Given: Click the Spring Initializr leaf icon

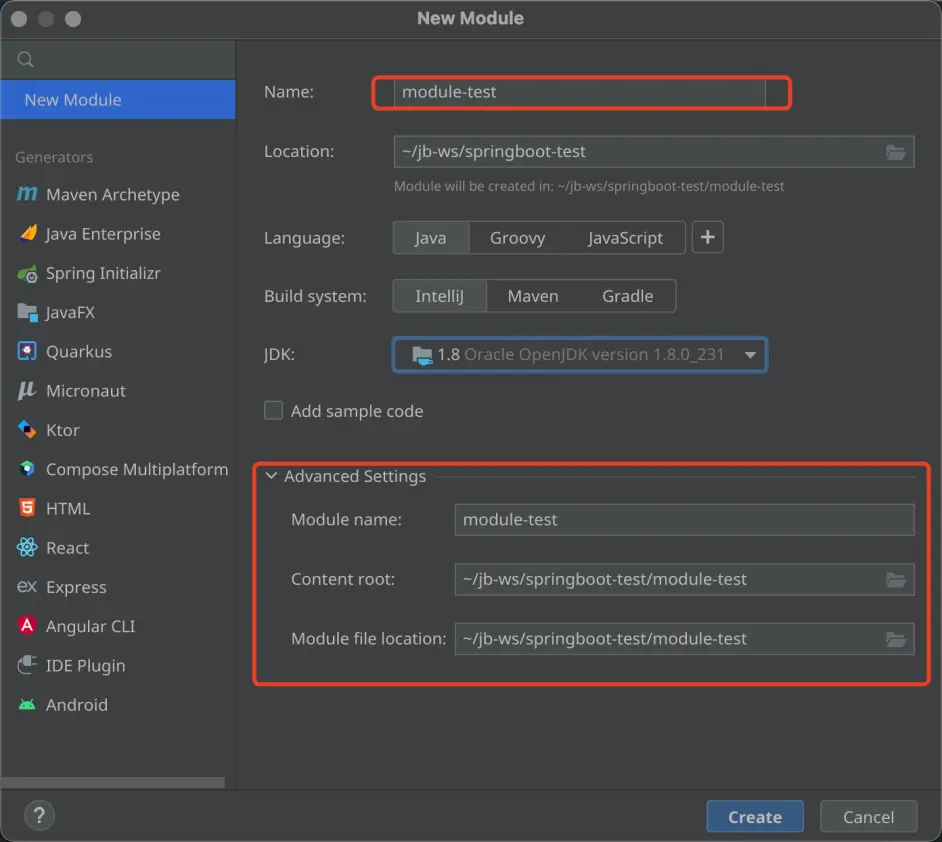Looking at the screenshot, I should click(x=28, y=273).
